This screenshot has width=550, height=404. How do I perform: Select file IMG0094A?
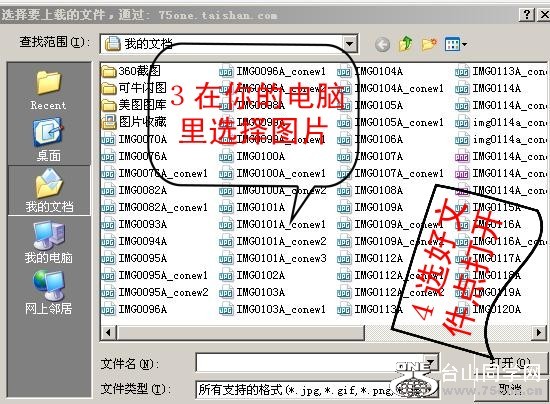click(x=134, y=241)
